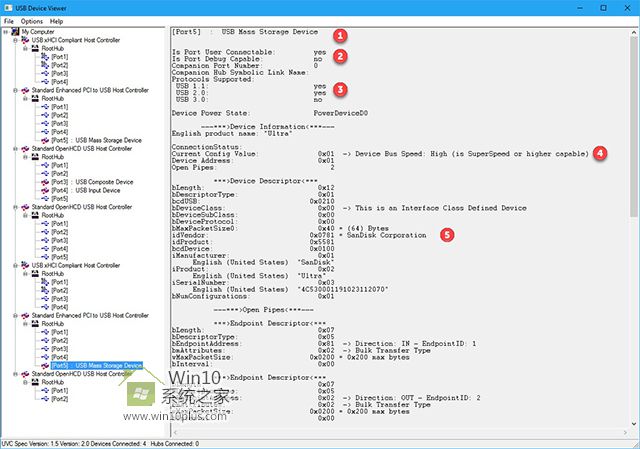Click the 'Direction: IN - EndpointID: 1' text

[x=416, y=344]
